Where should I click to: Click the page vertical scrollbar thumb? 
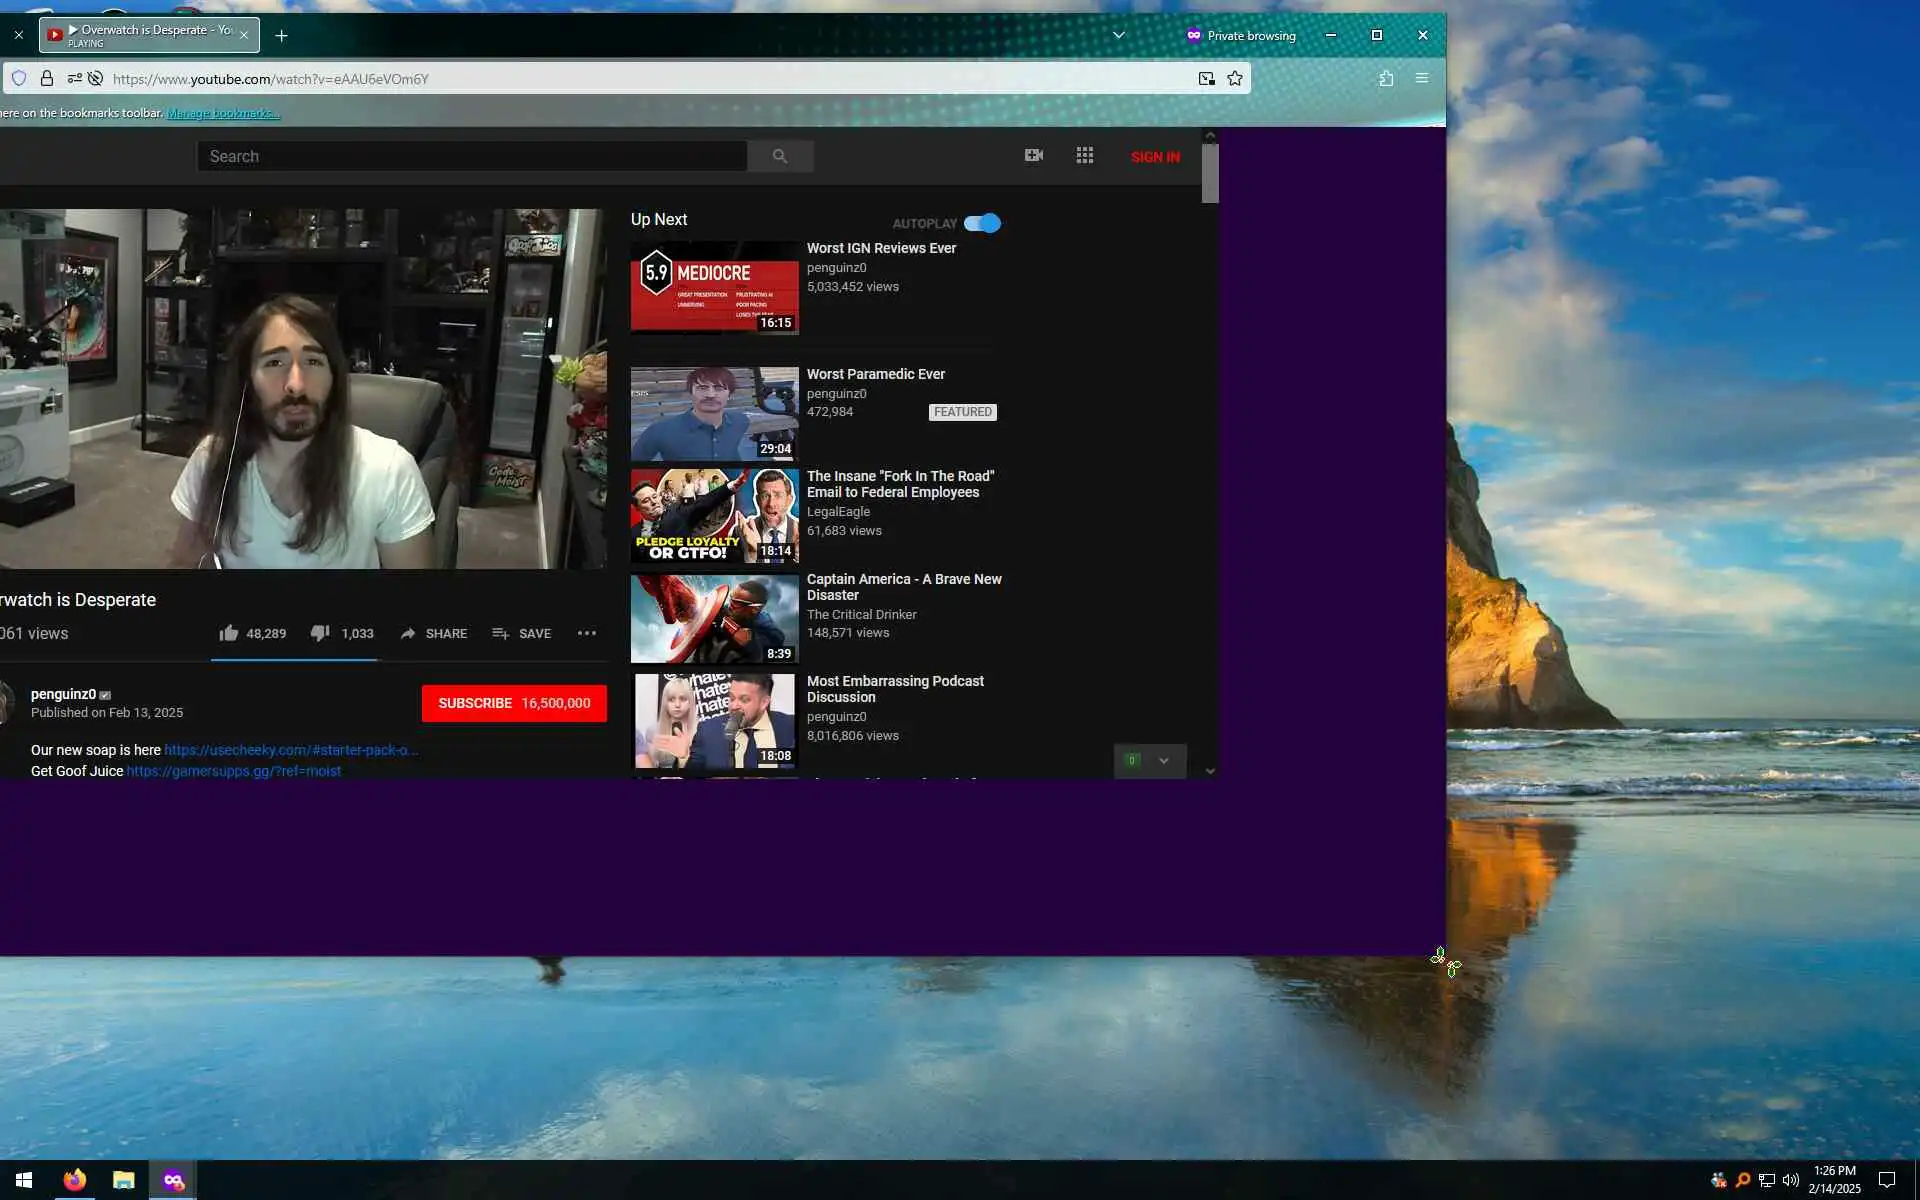tap(1210, 172)
